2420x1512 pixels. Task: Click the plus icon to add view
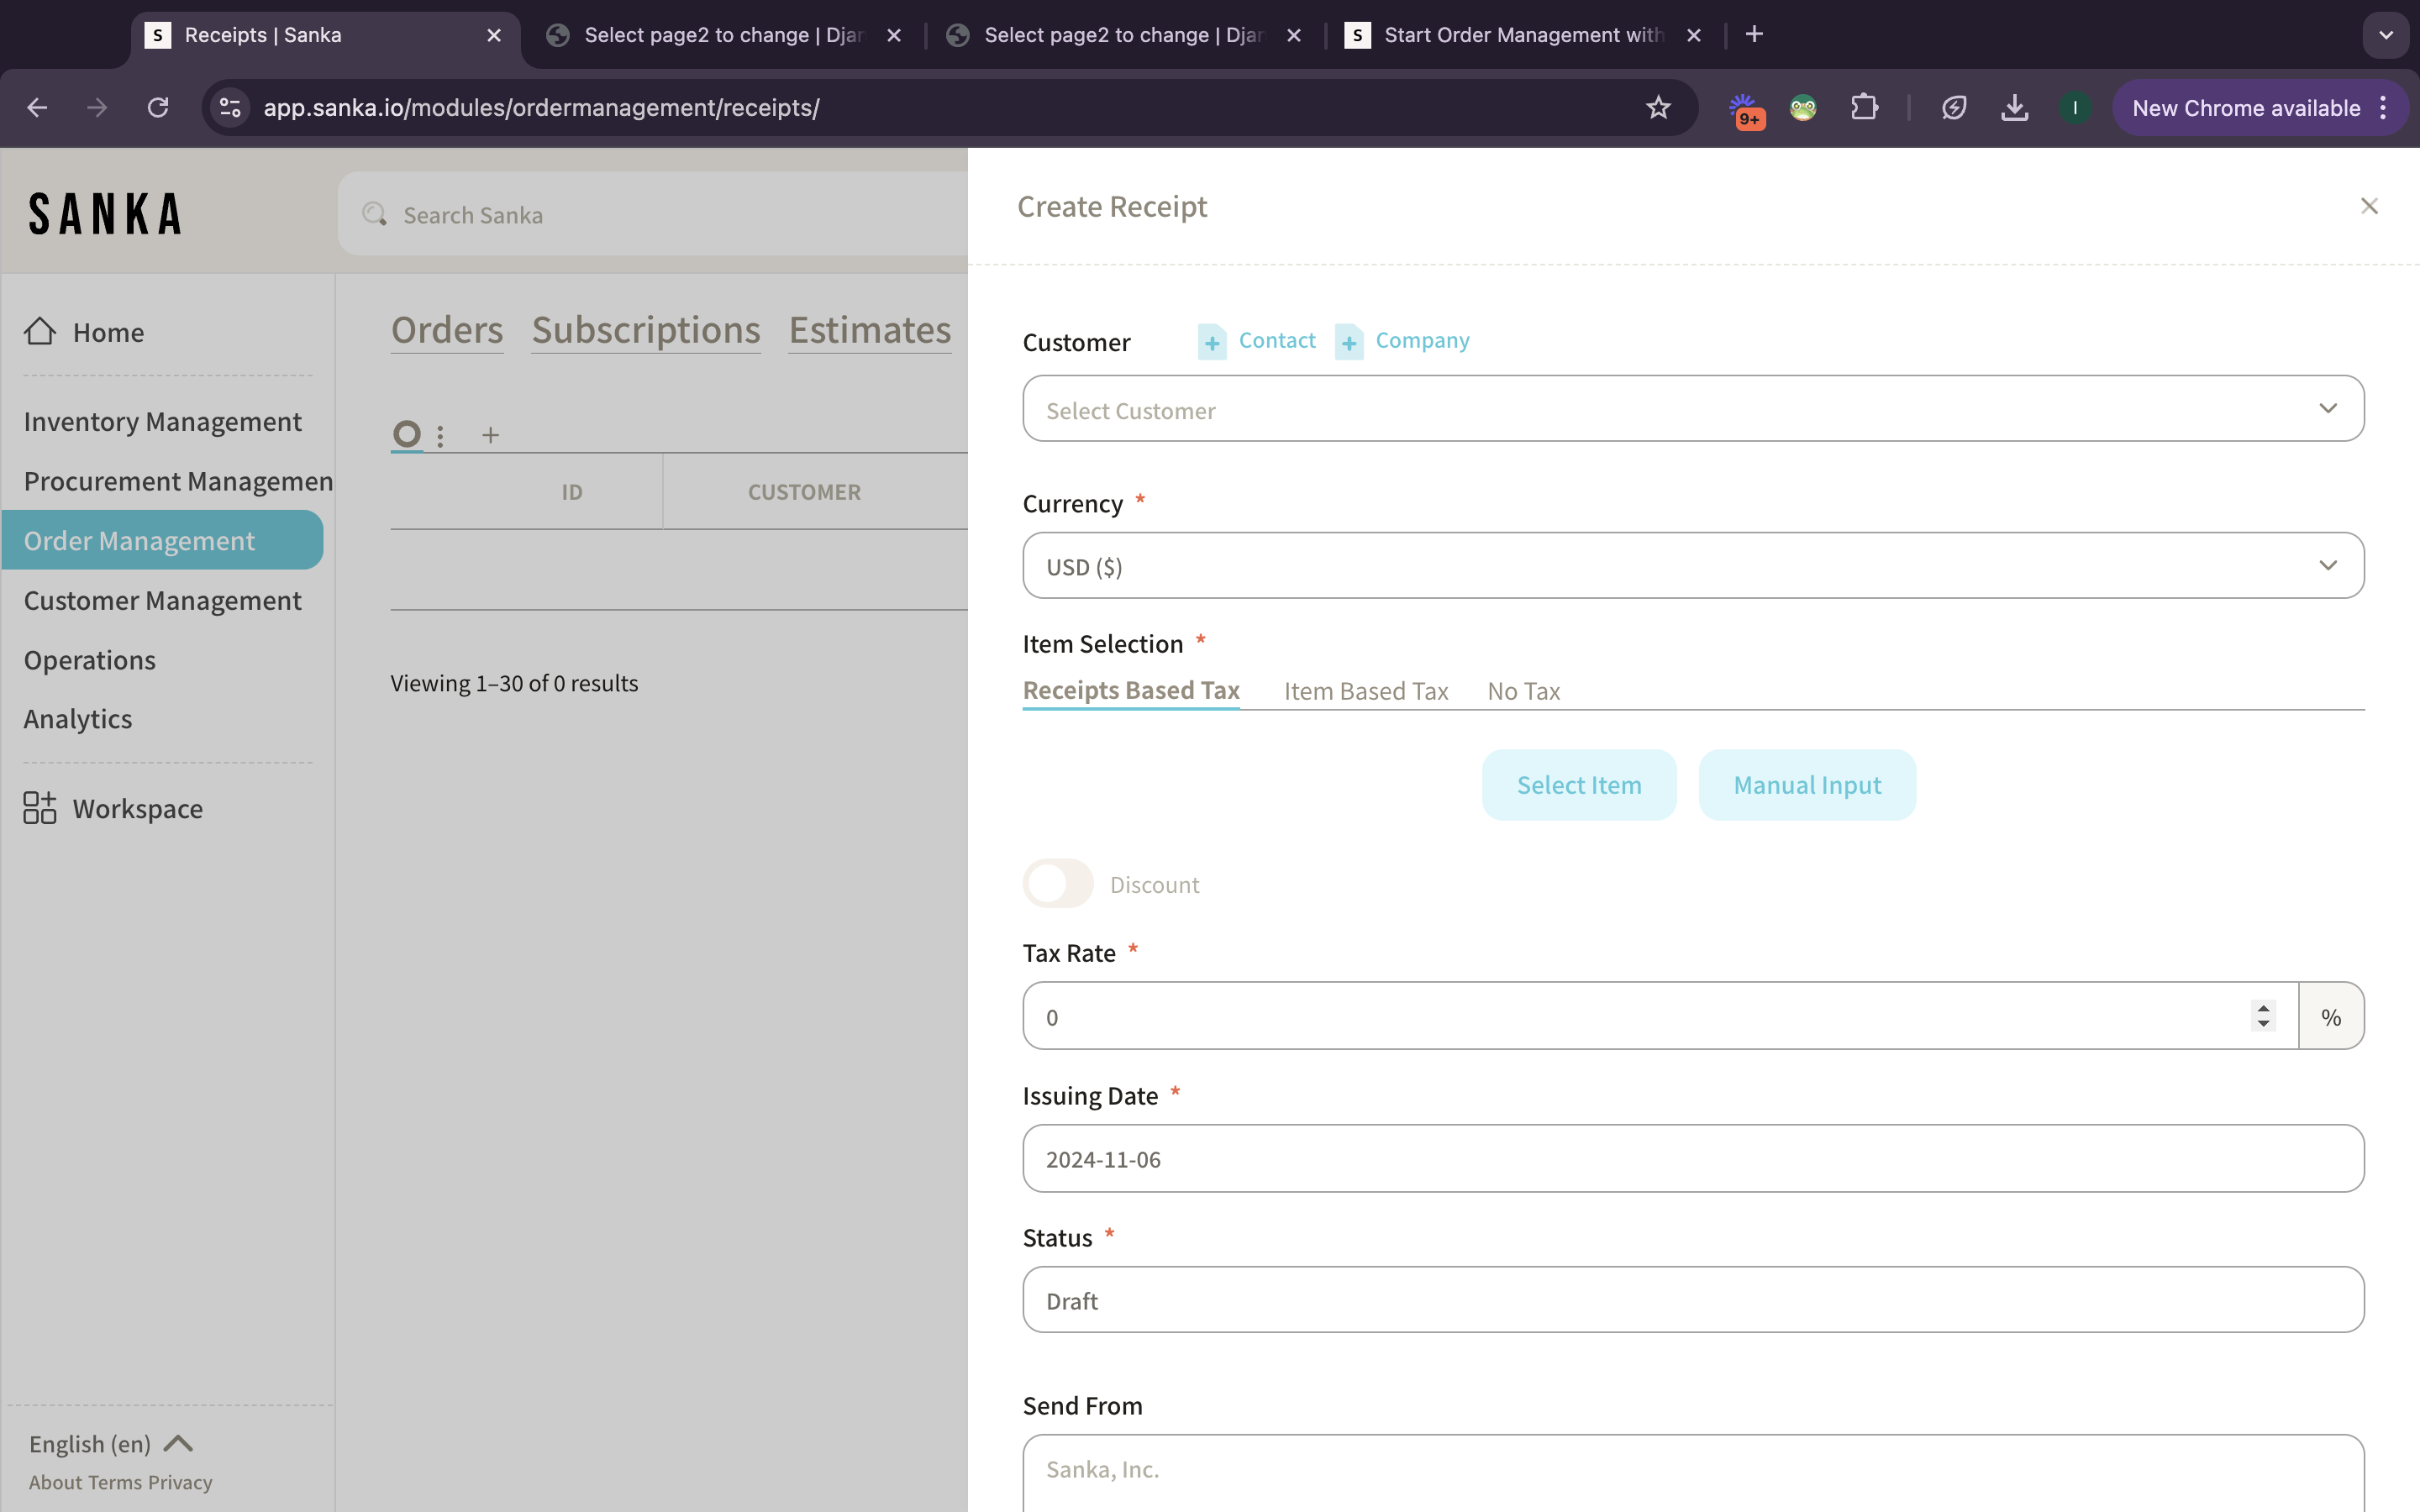(x=490, y=435)
